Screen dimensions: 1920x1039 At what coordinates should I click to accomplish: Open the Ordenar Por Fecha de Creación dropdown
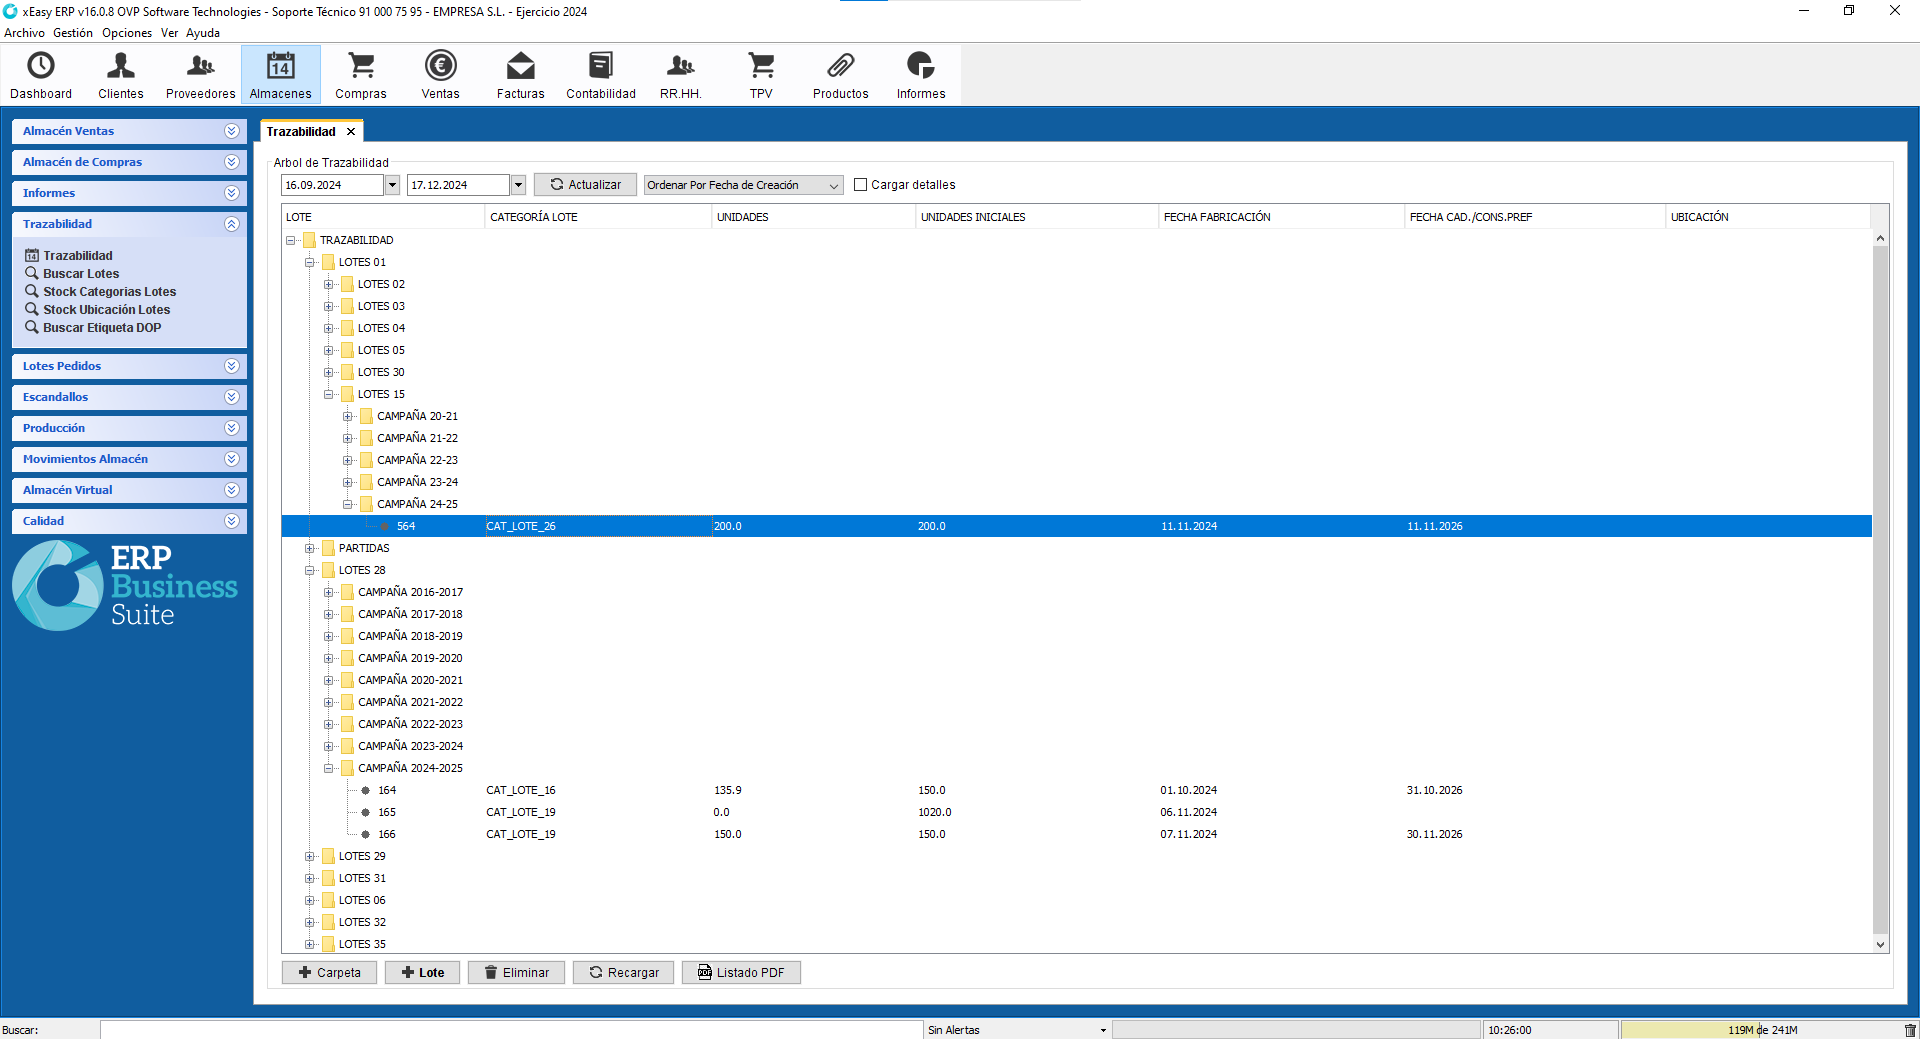[743, 185]
